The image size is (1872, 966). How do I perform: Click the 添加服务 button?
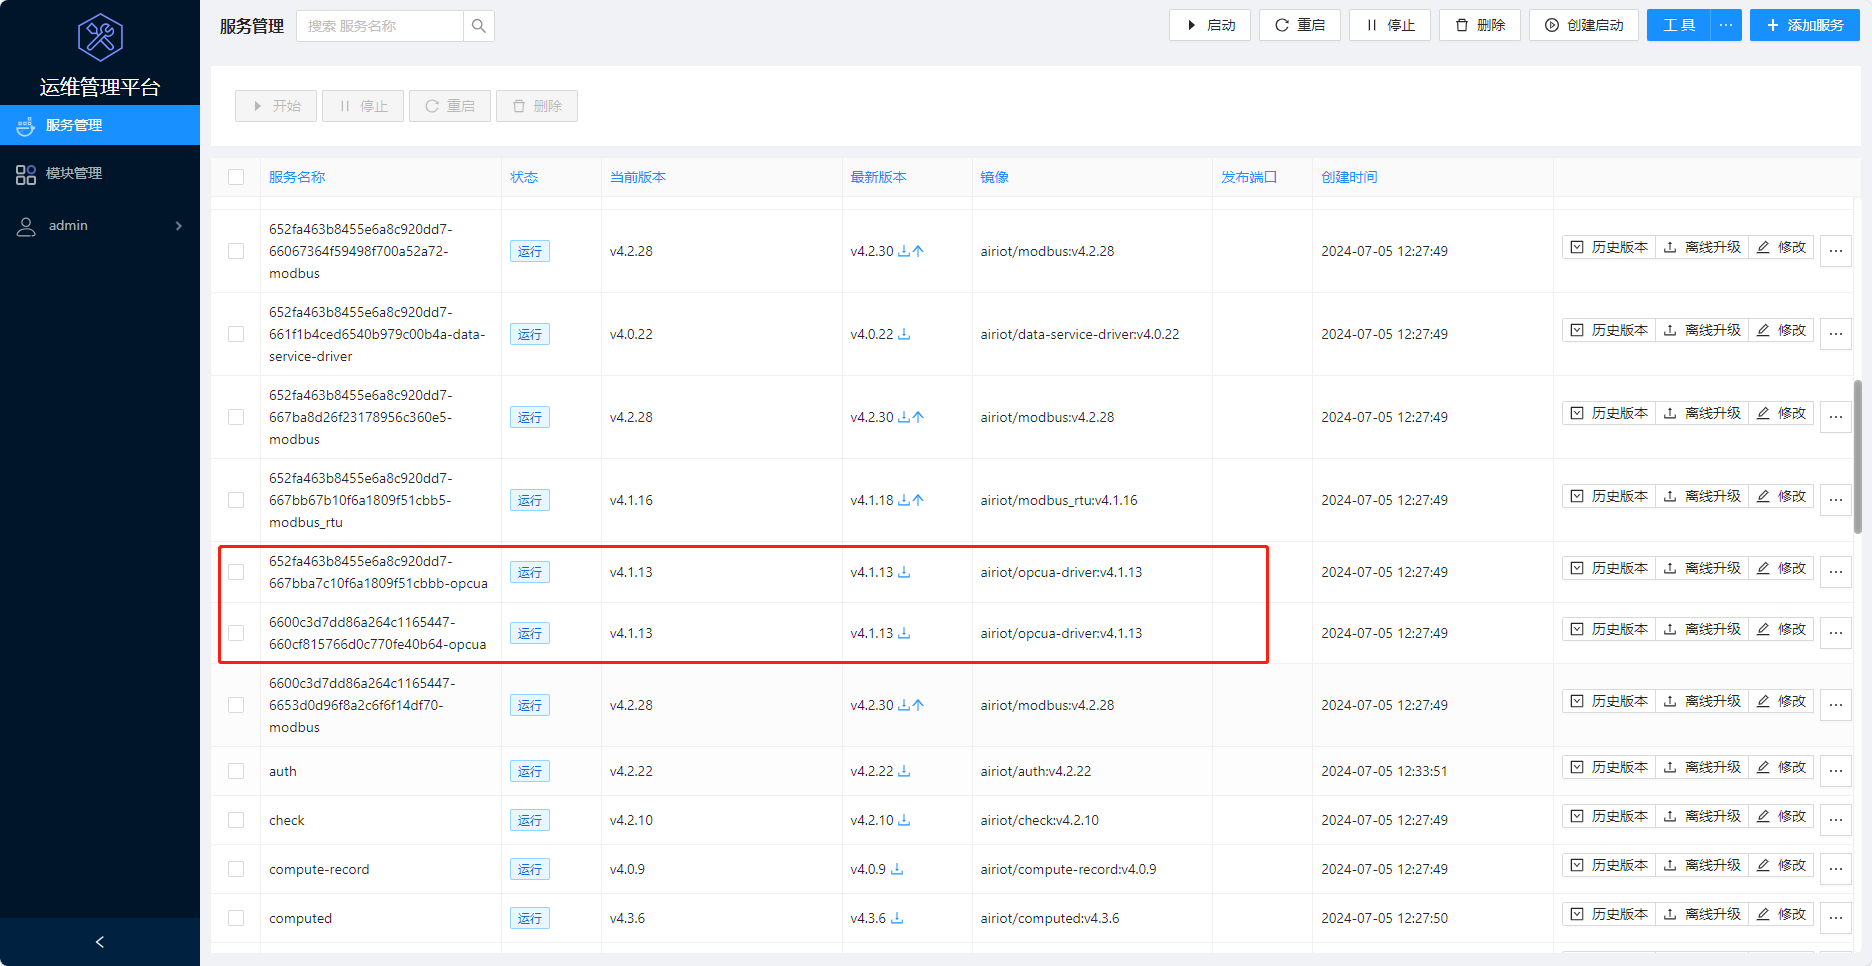(1805, 25)
